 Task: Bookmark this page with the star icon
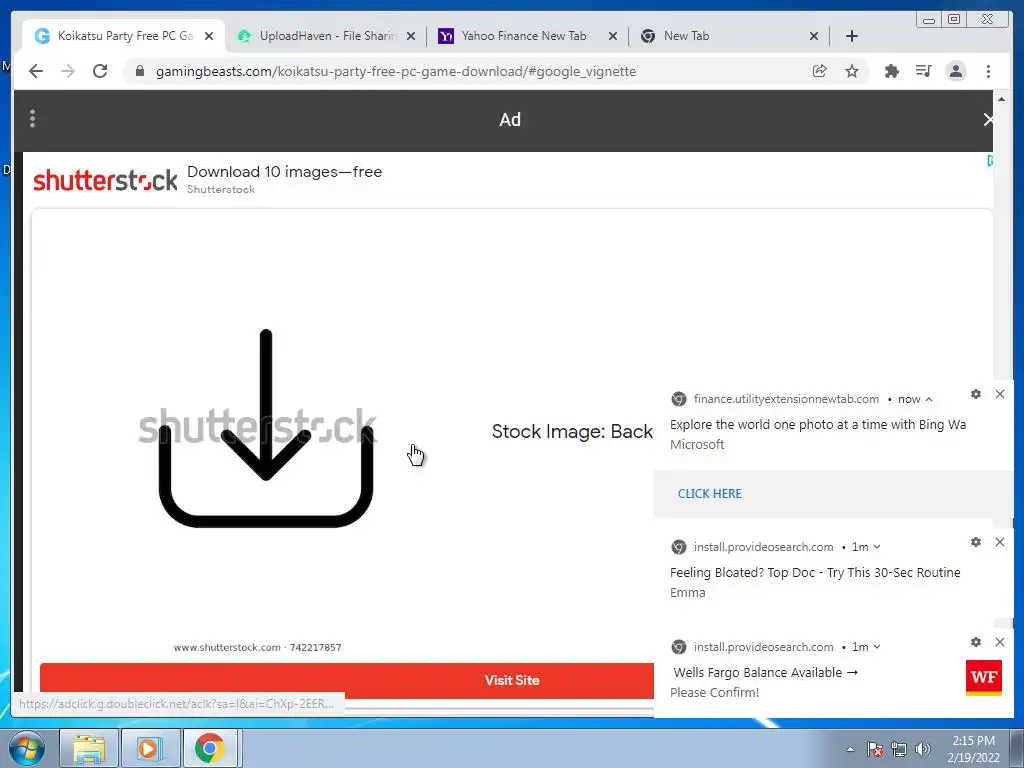coord(852,71)
